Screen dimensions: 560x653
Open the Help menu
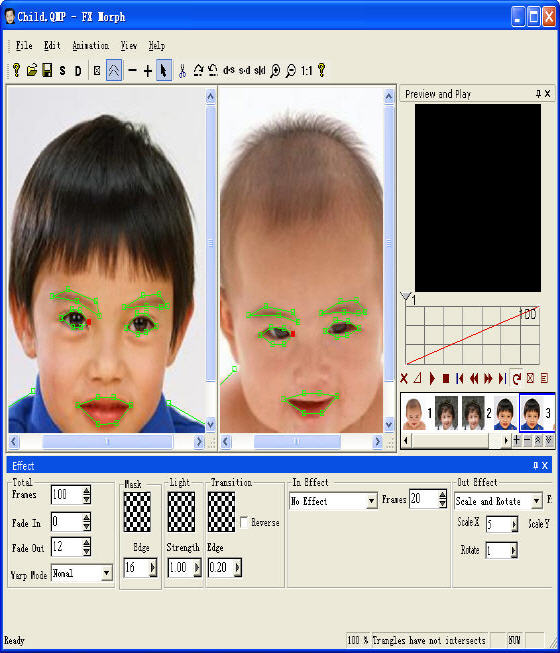tap(157, 45)
